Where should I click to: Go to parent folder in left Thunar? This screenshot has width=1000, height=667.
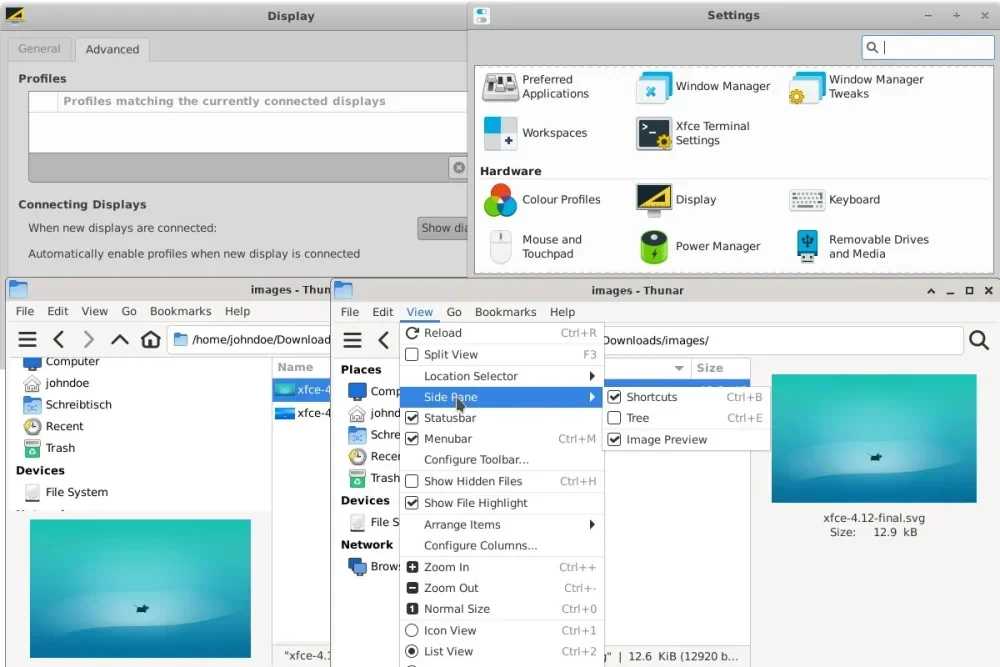point(119,340)
